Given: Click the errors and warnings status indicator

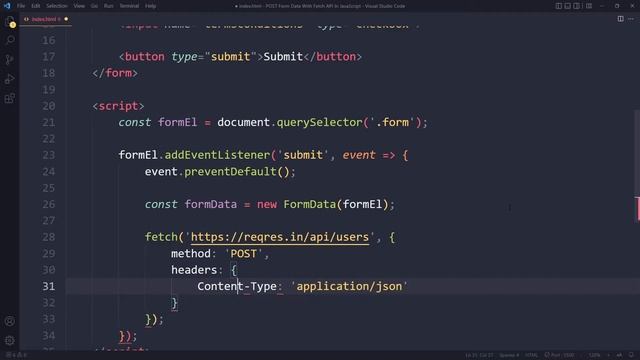Looking at the screenshot, I should [16, 355].
